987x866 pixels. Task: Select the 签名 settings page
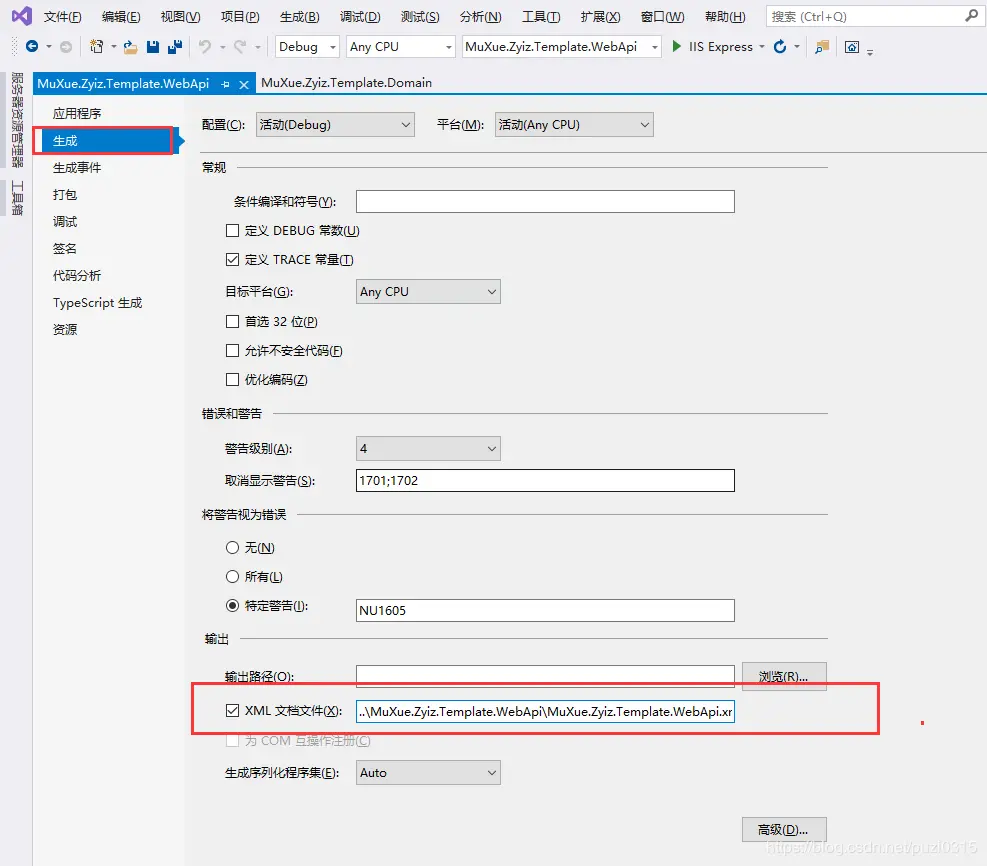[x=65, y=249]
